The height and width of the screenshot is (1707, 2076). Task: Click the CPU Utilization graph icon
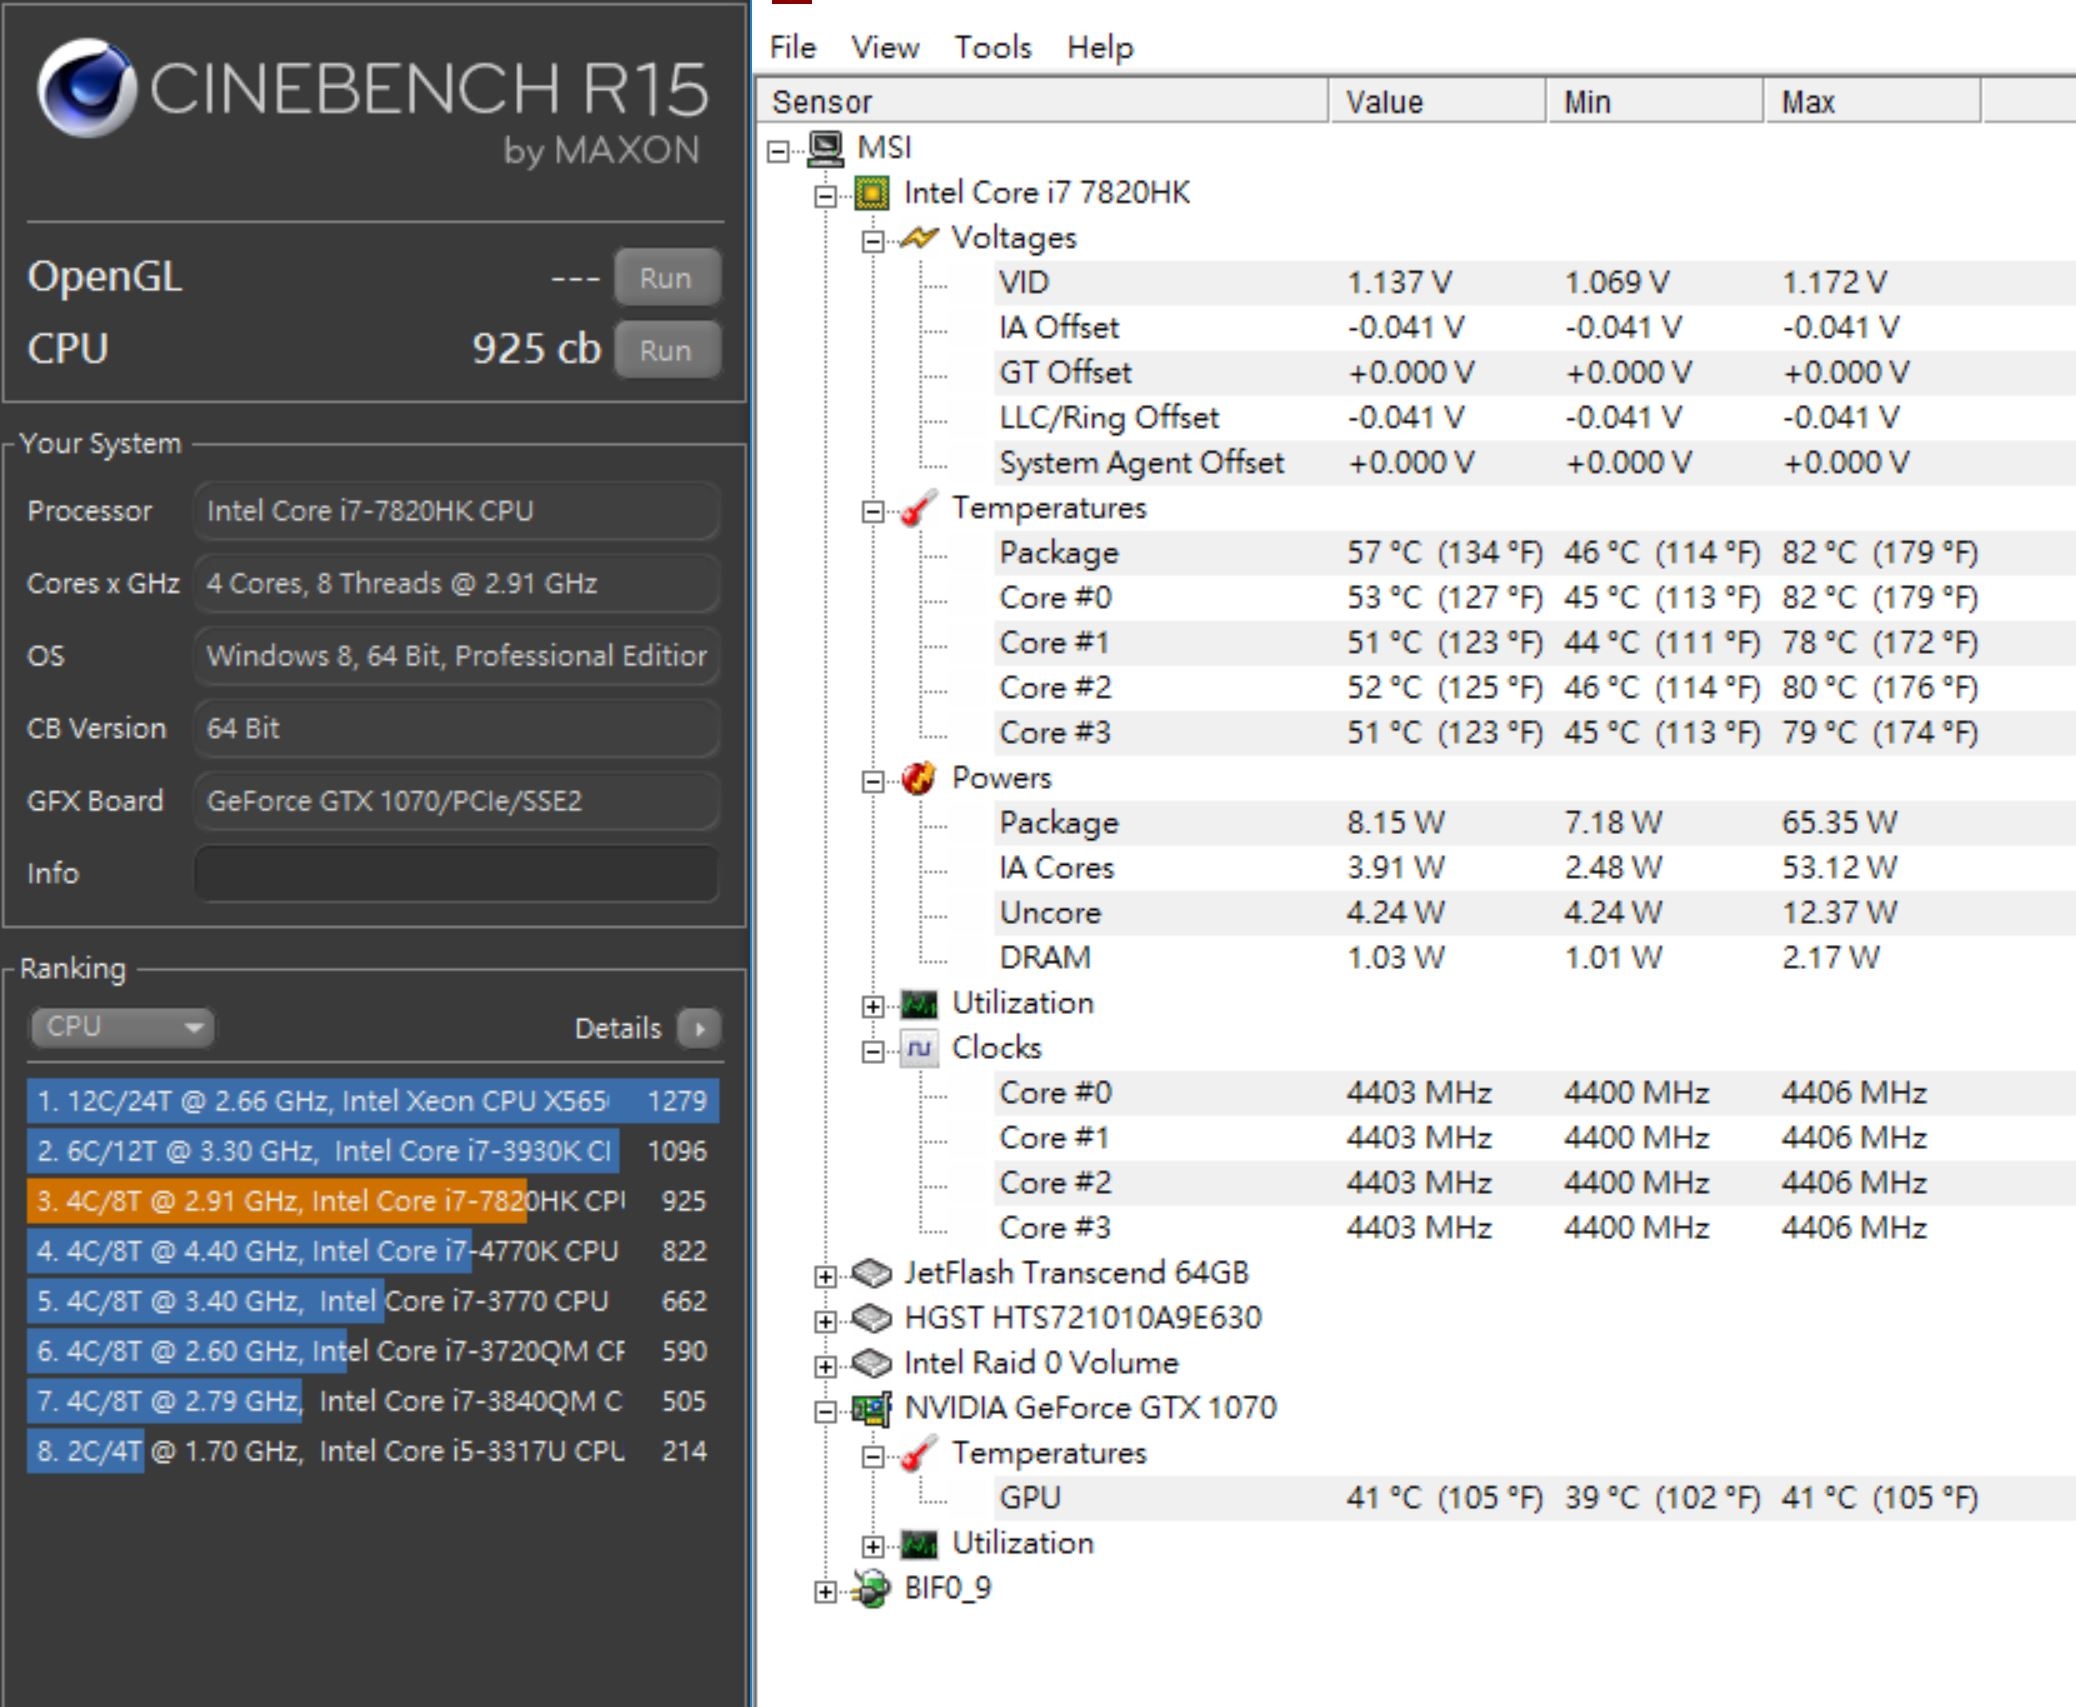click(919, 1003)
